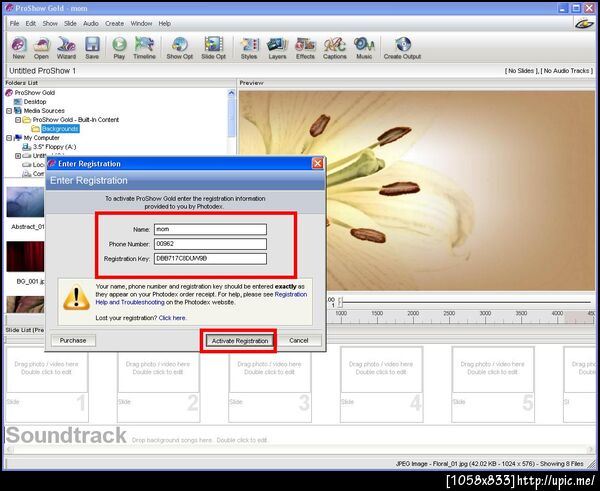Select empty slide slot 4
Screen dimensions: 600x491
click(x=382, y=385)
